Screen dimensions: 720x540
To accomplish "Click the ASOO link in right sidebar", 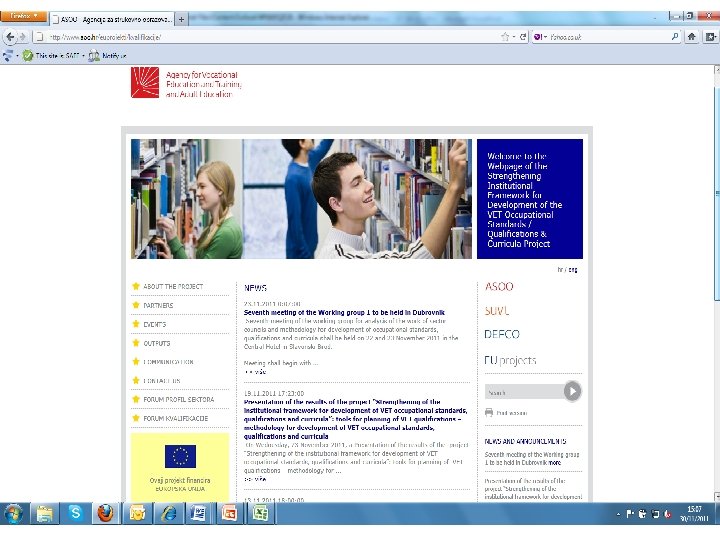I will click(499, 287).
